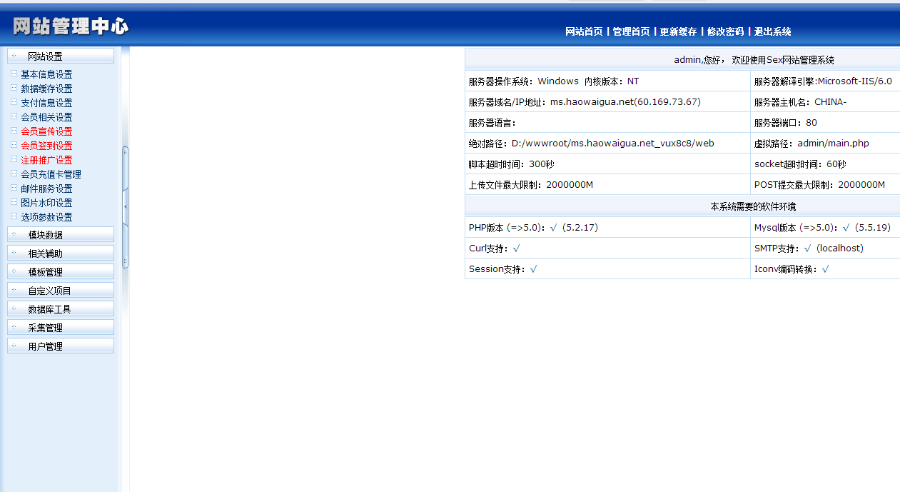Image resolution: width=900 pixels, height=492 pixels.
Task: Click the arrow icon on 网站设置 header
Action: coord(14,56)
